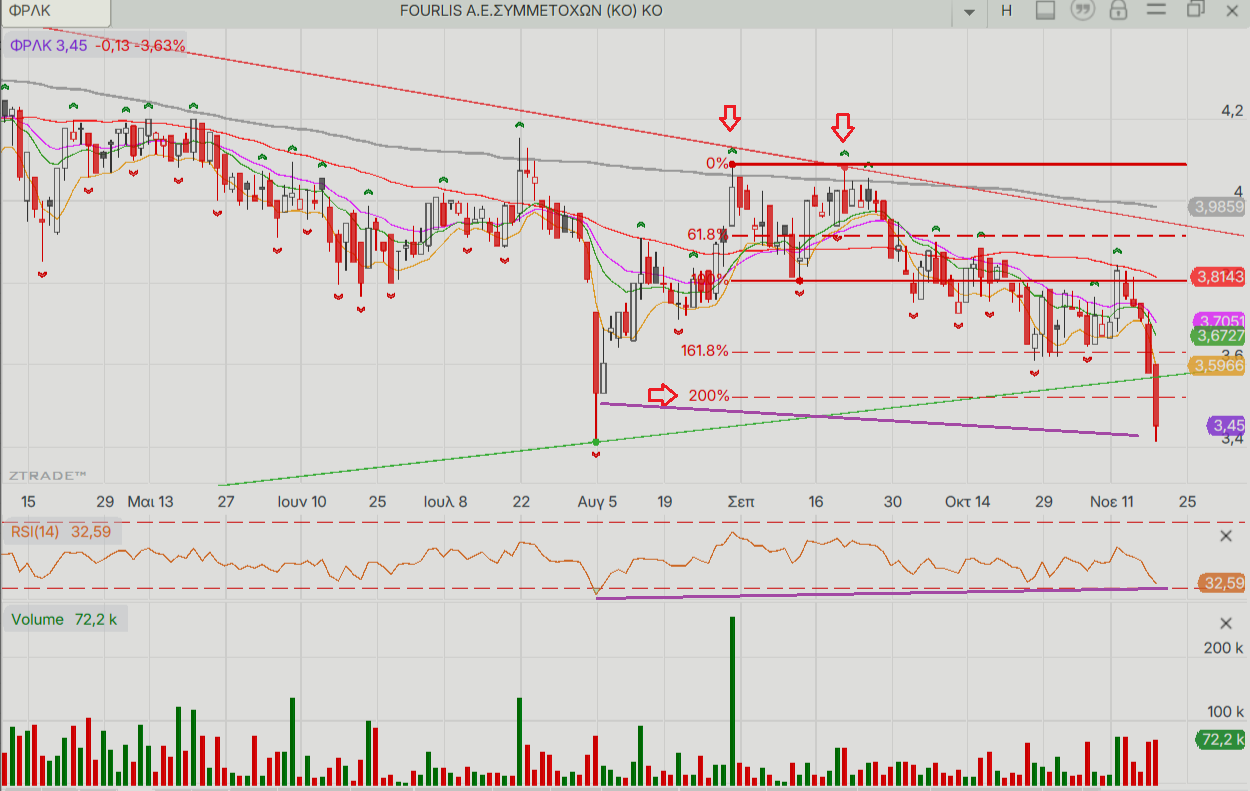The height and width of the screenshot is (791, 1250).
Task: Click the restore window icon
Action: [1195, 10]
